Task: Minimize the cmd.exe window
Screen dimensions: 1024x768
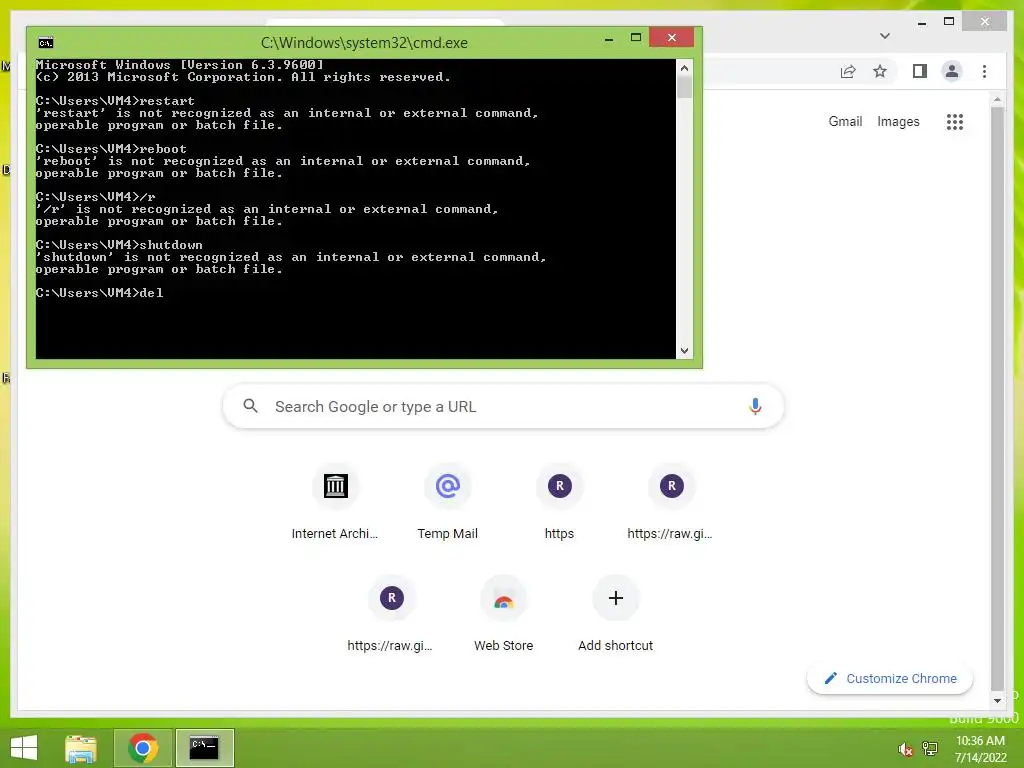Action: 609,39
